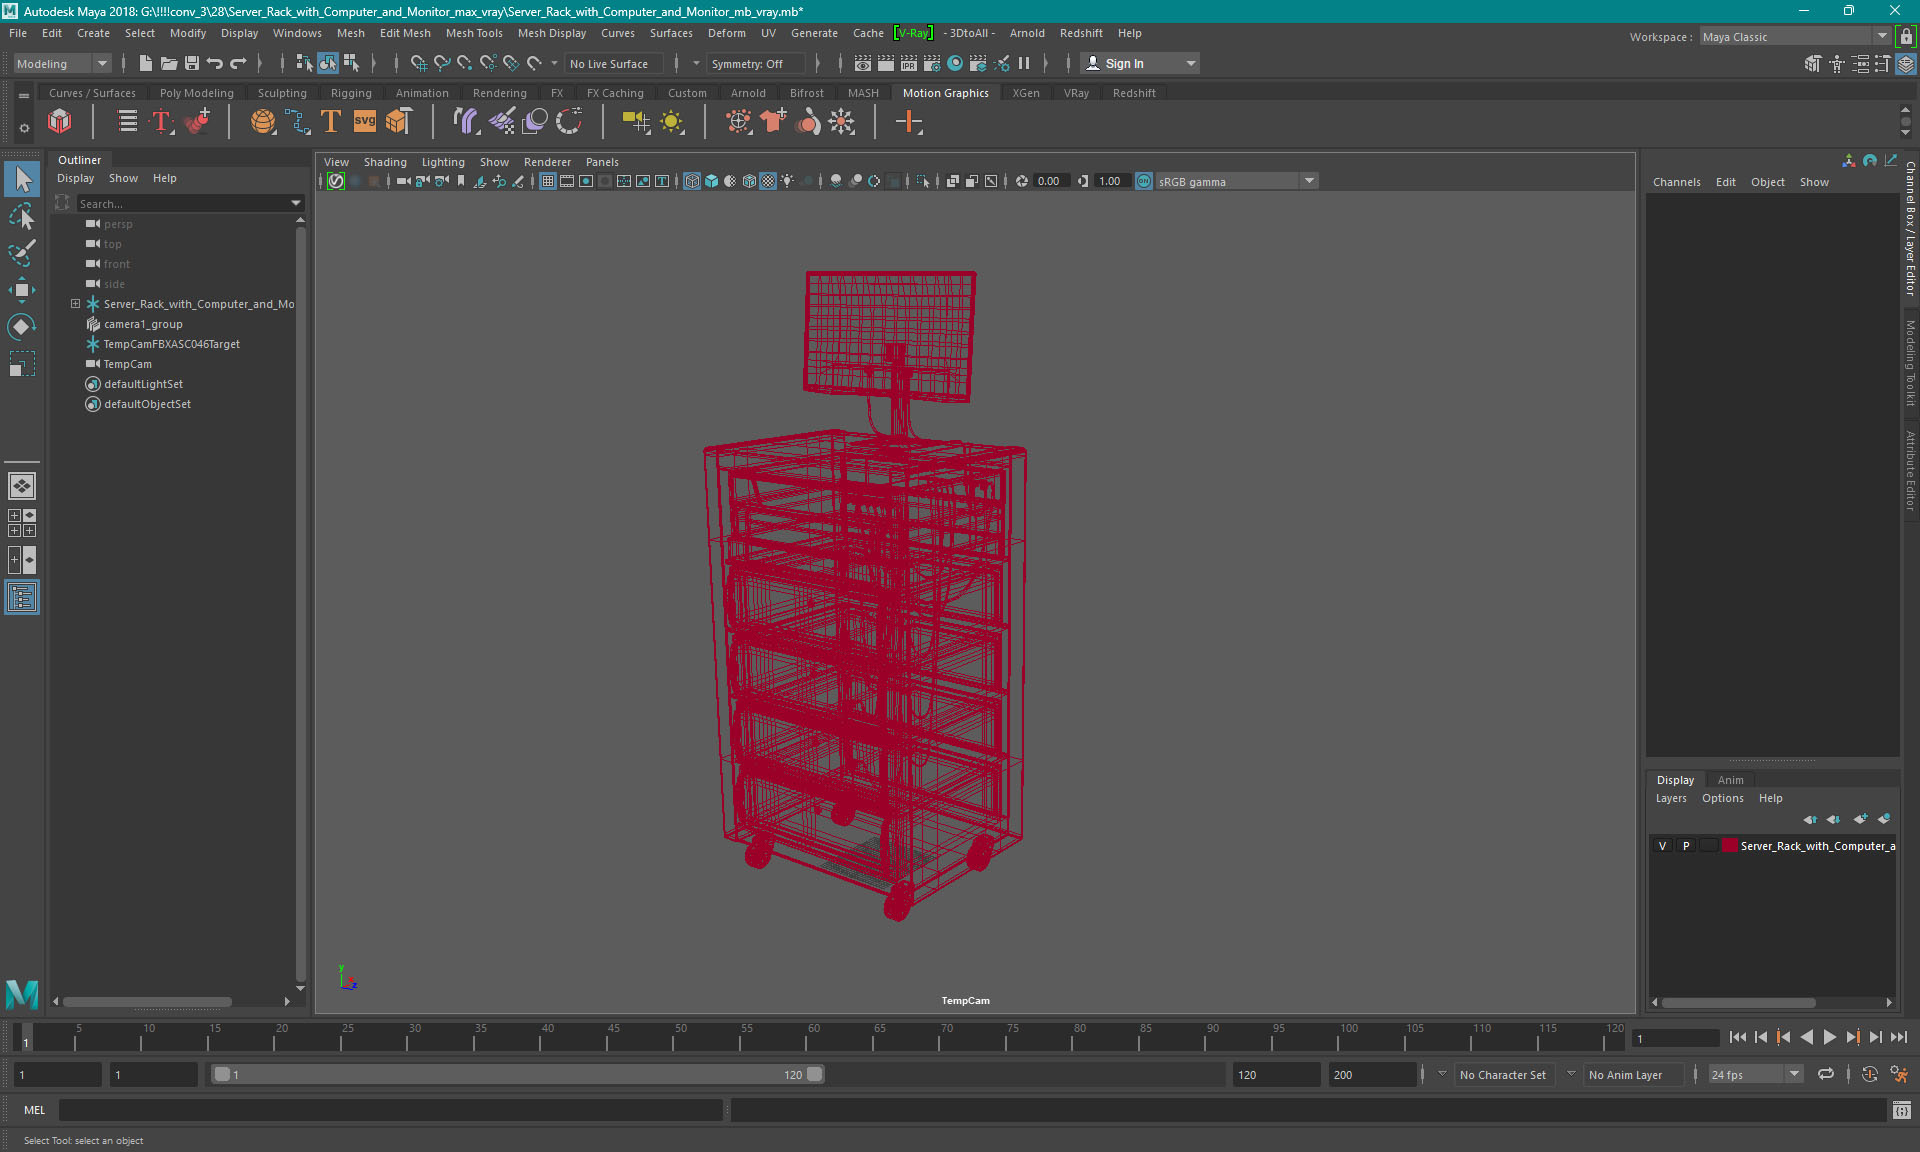Open the sRGB gamma view transform dropdown
Viewport: 1920px width, 1152px height.
[x=1237, y=181]
